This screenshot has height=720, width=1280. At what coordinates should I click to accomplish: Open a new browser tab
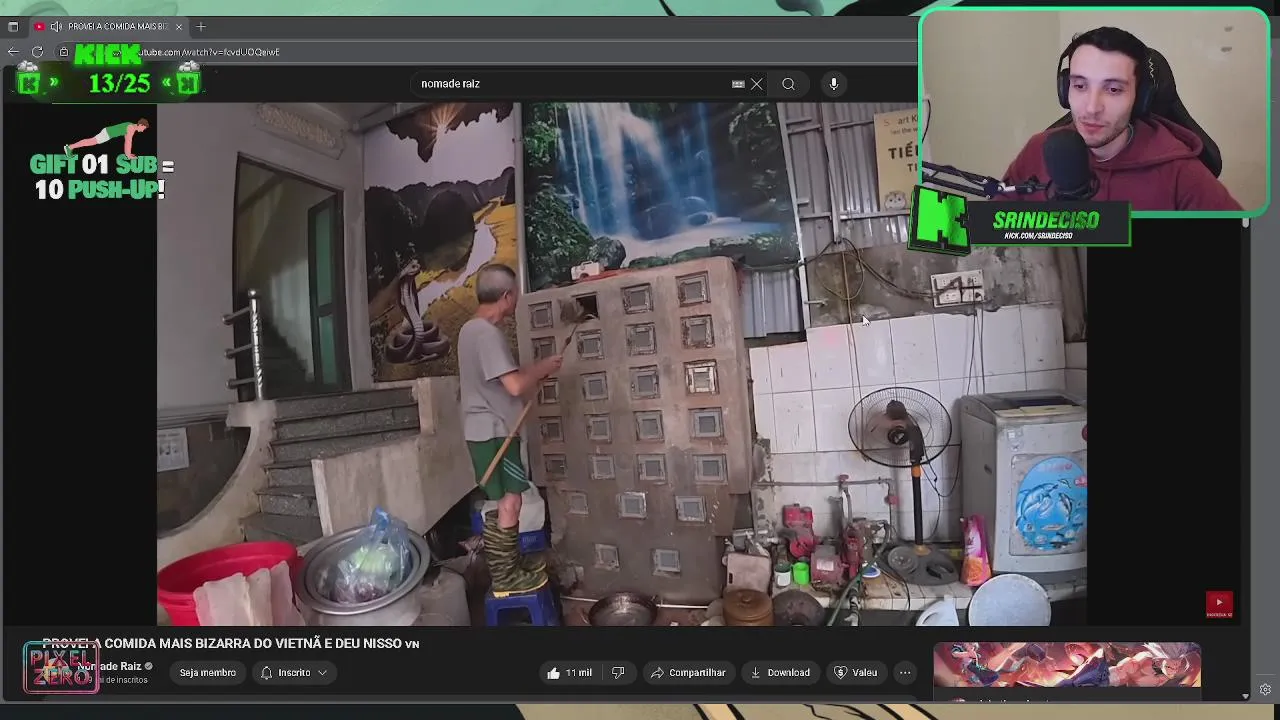201,26
